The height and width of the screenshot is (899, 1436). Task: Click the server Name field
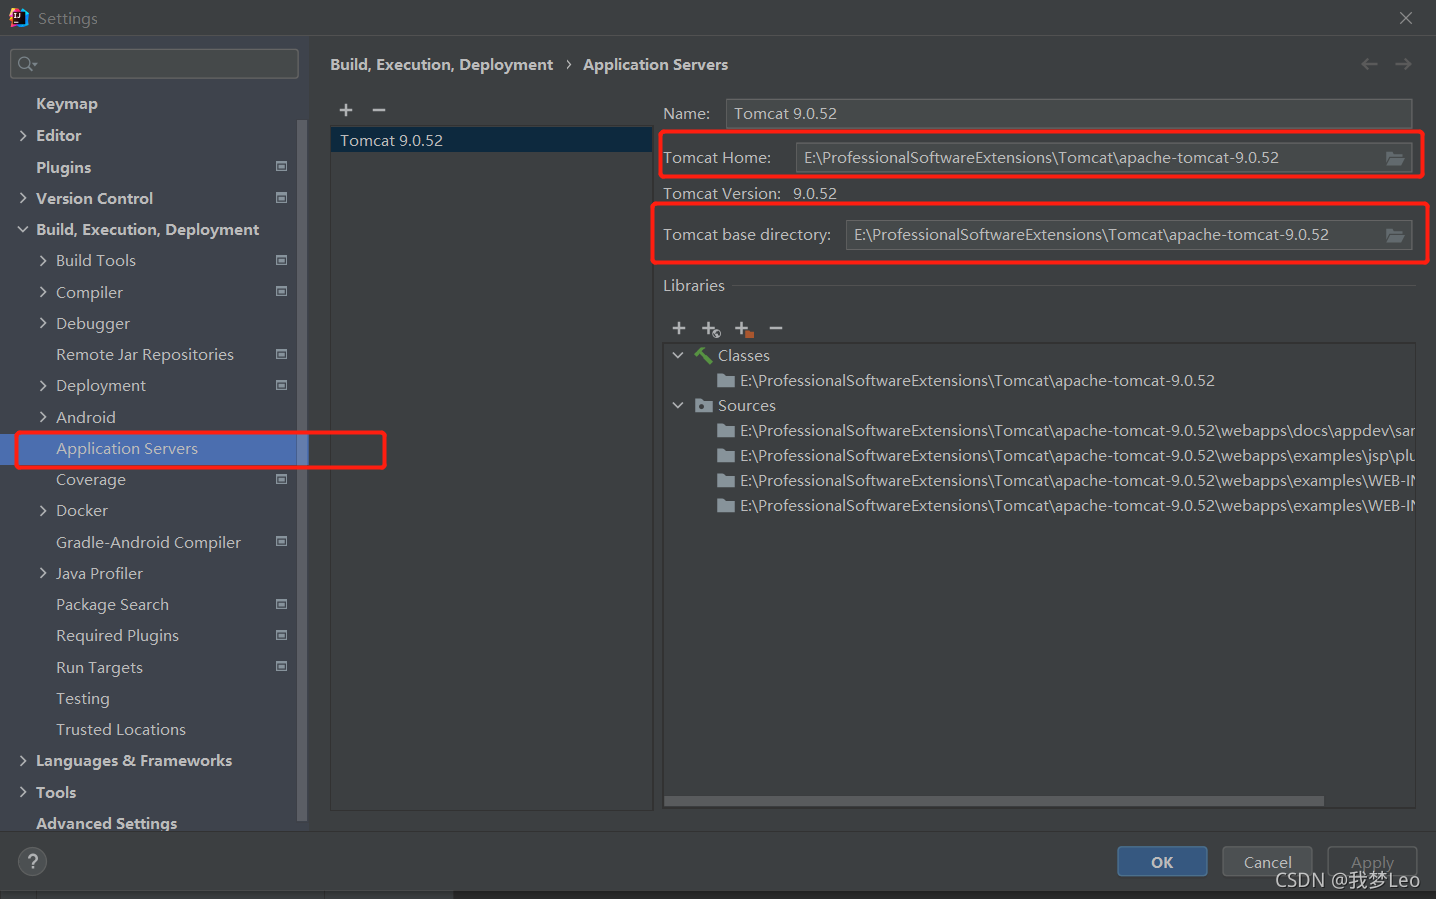point(1069,113)
